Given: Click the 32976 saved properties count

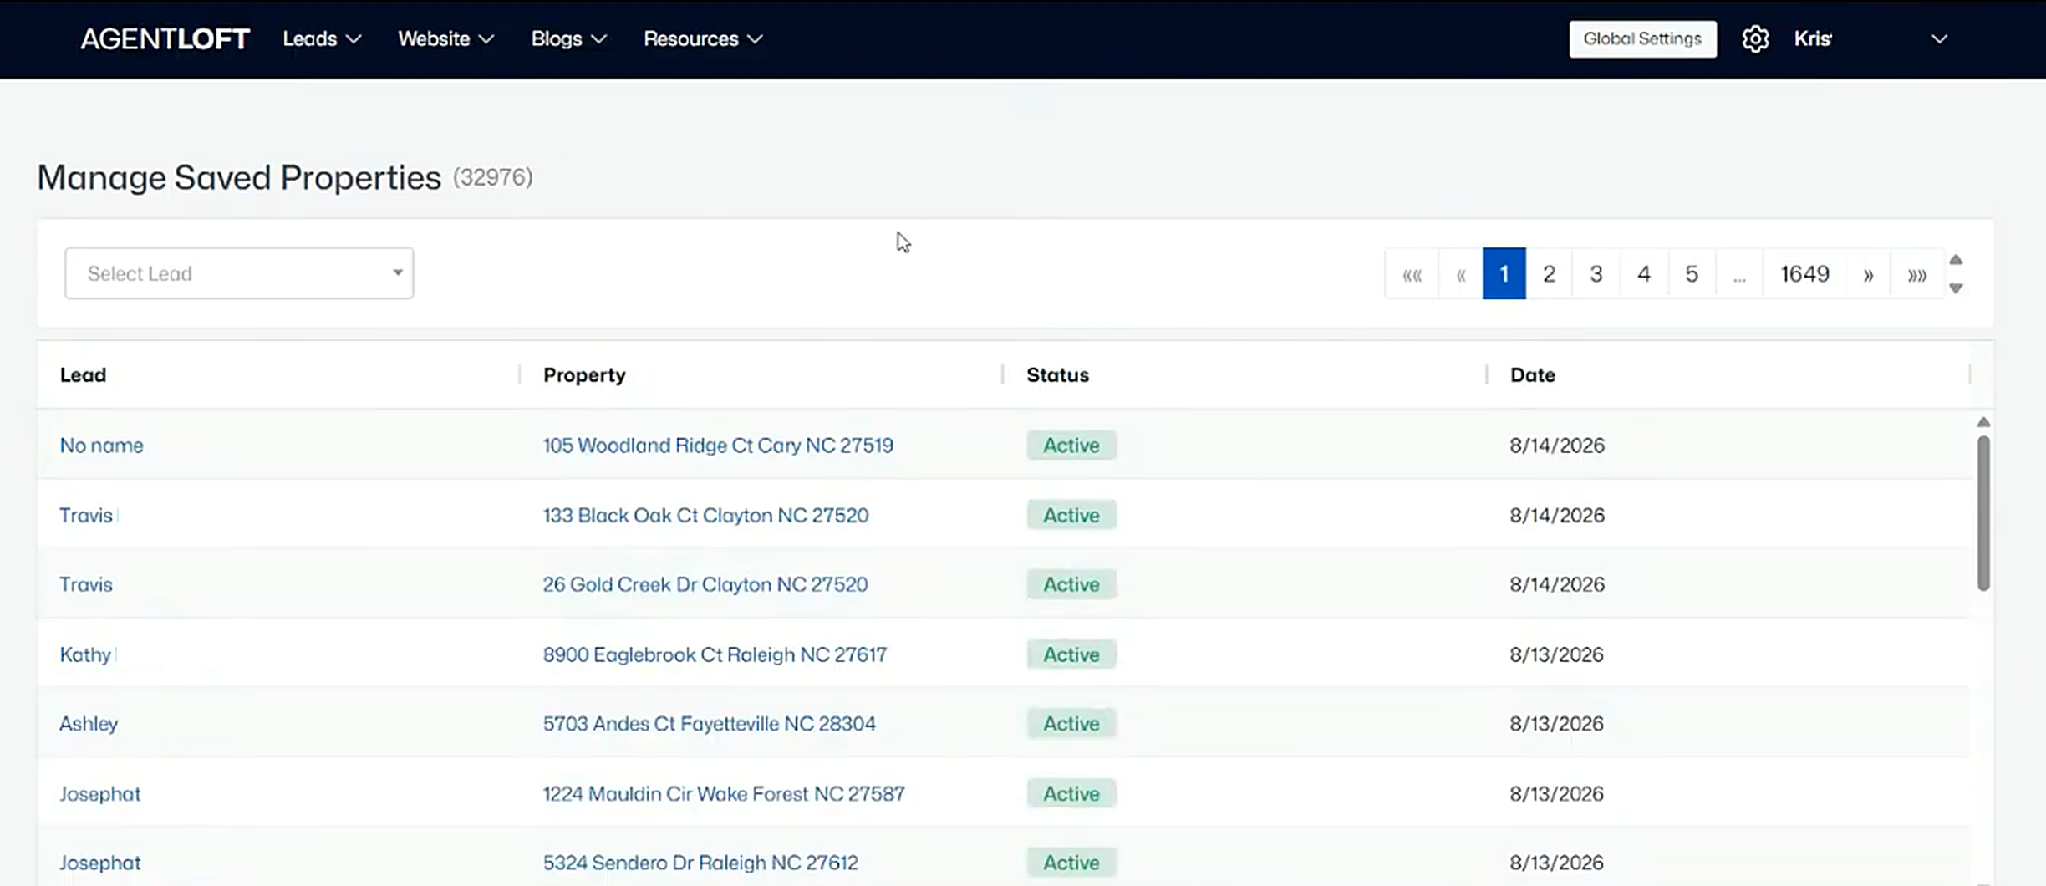Looking at the screenshot, I should [x=493, y=177].
